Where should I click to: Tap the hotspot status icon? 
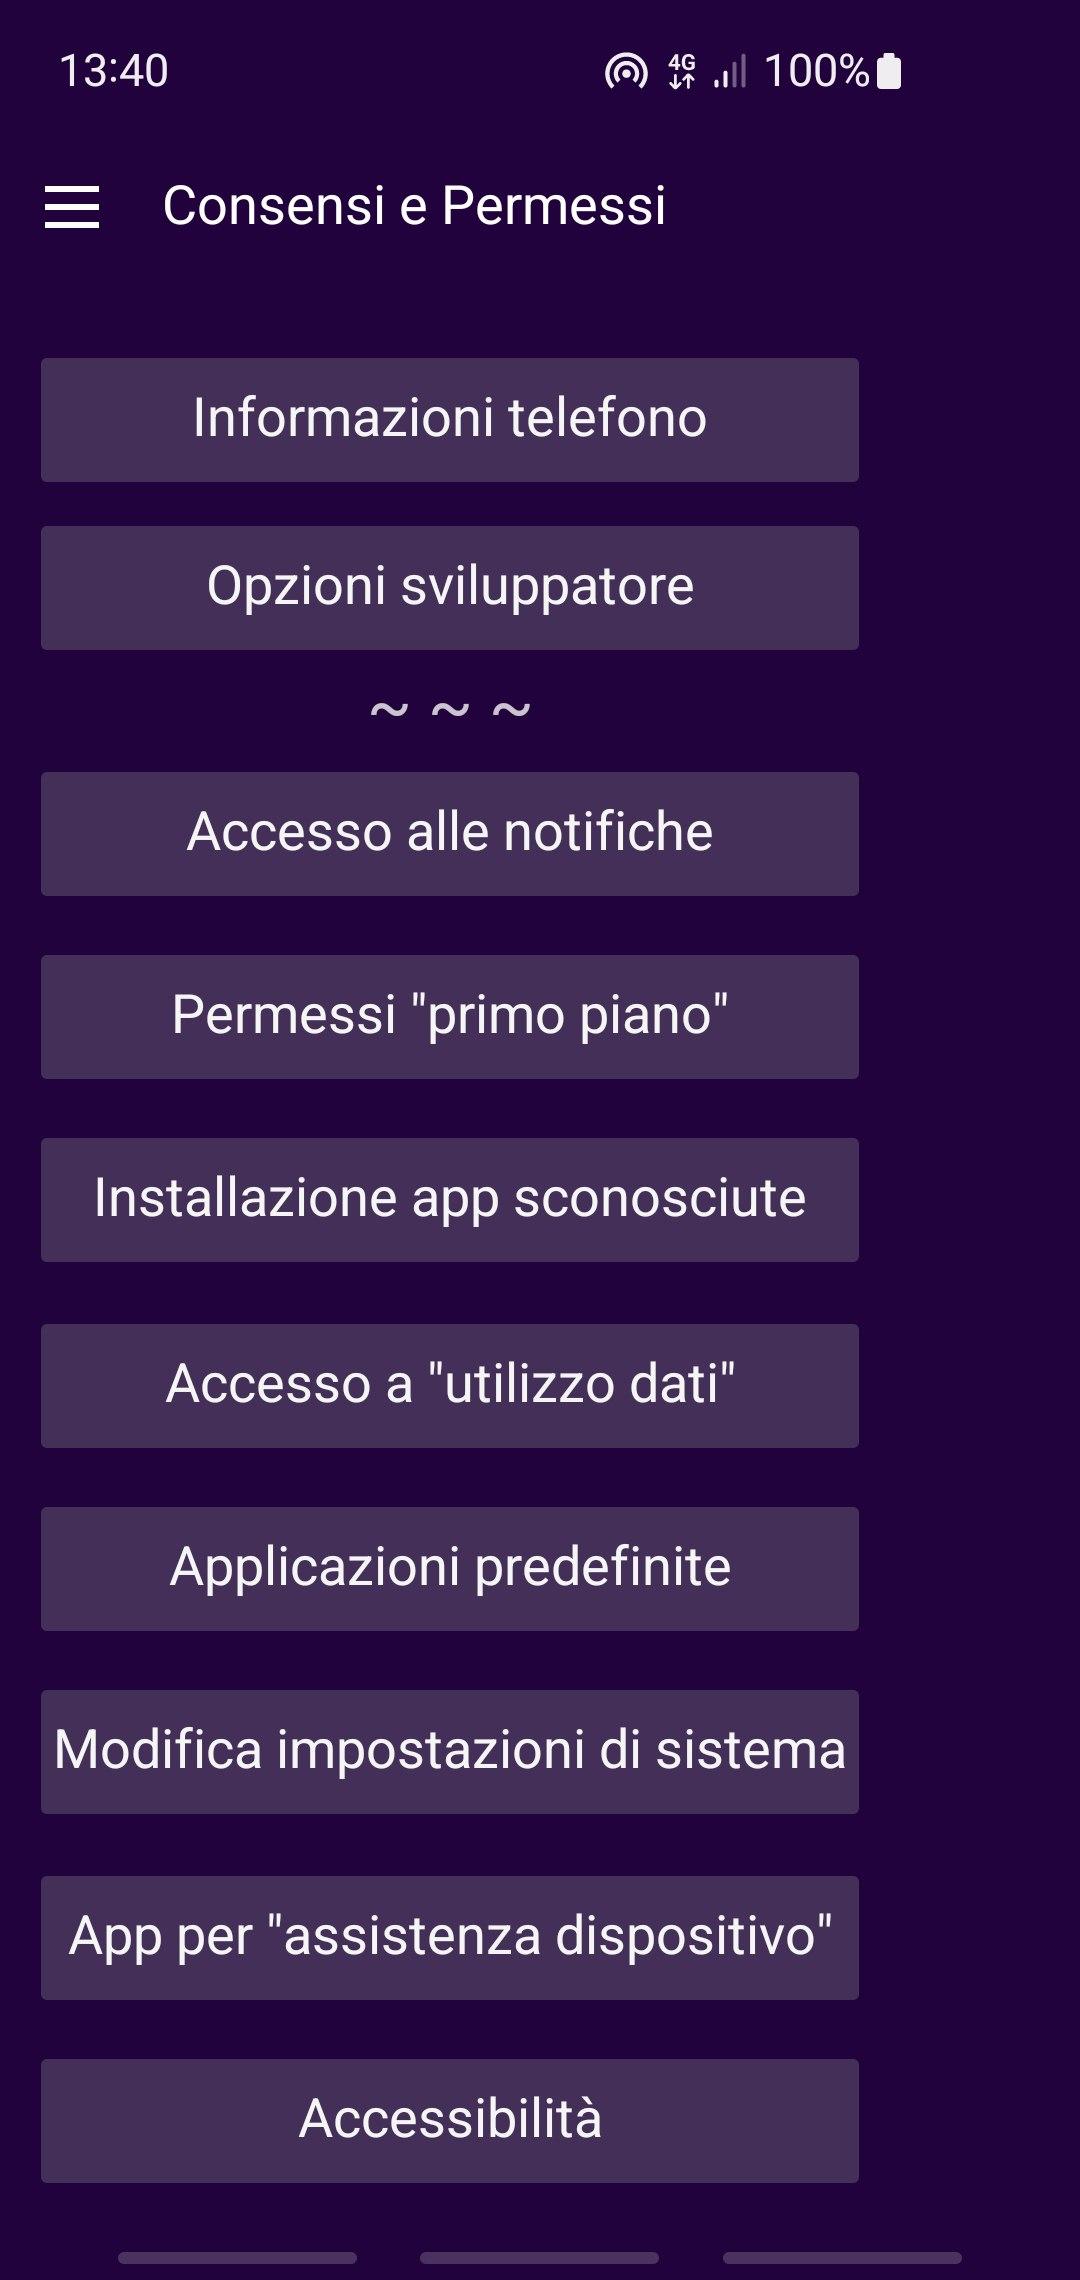626,72
